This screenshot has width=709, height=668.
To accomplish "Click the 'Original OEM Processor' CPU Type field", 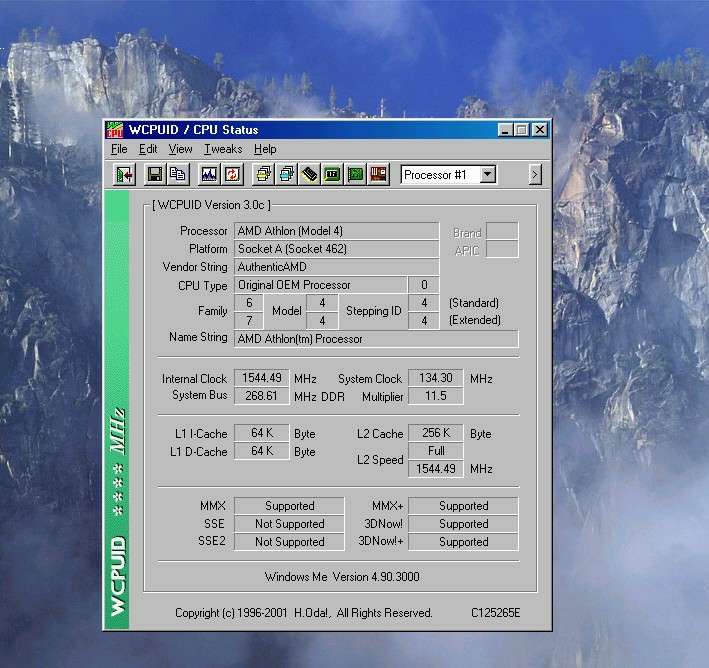I will click(320, 285).
